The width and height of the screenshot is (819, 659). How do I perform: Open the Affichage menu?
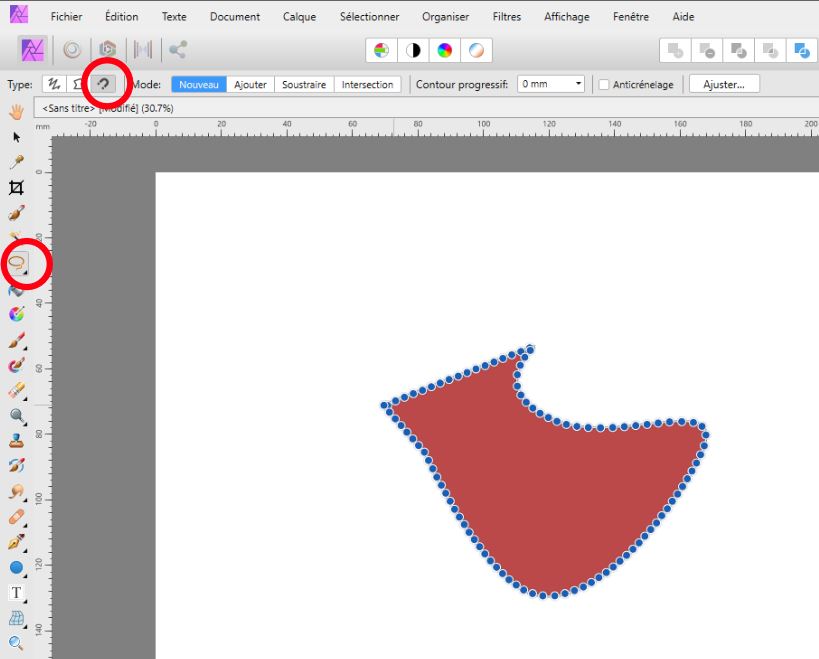tap(567, 17)
